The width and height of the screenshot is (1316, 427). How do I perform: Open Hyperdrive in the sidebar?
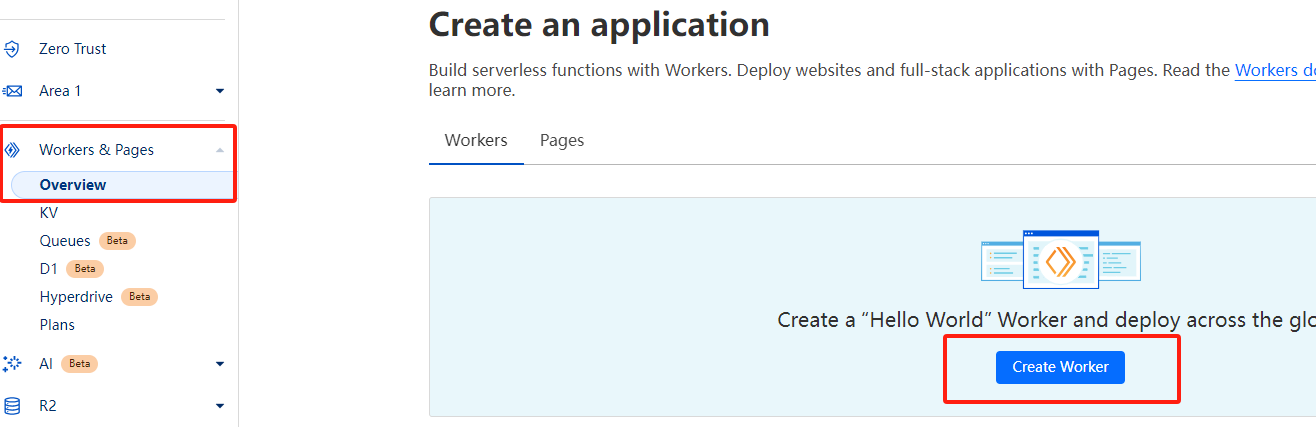click(76, 297)
